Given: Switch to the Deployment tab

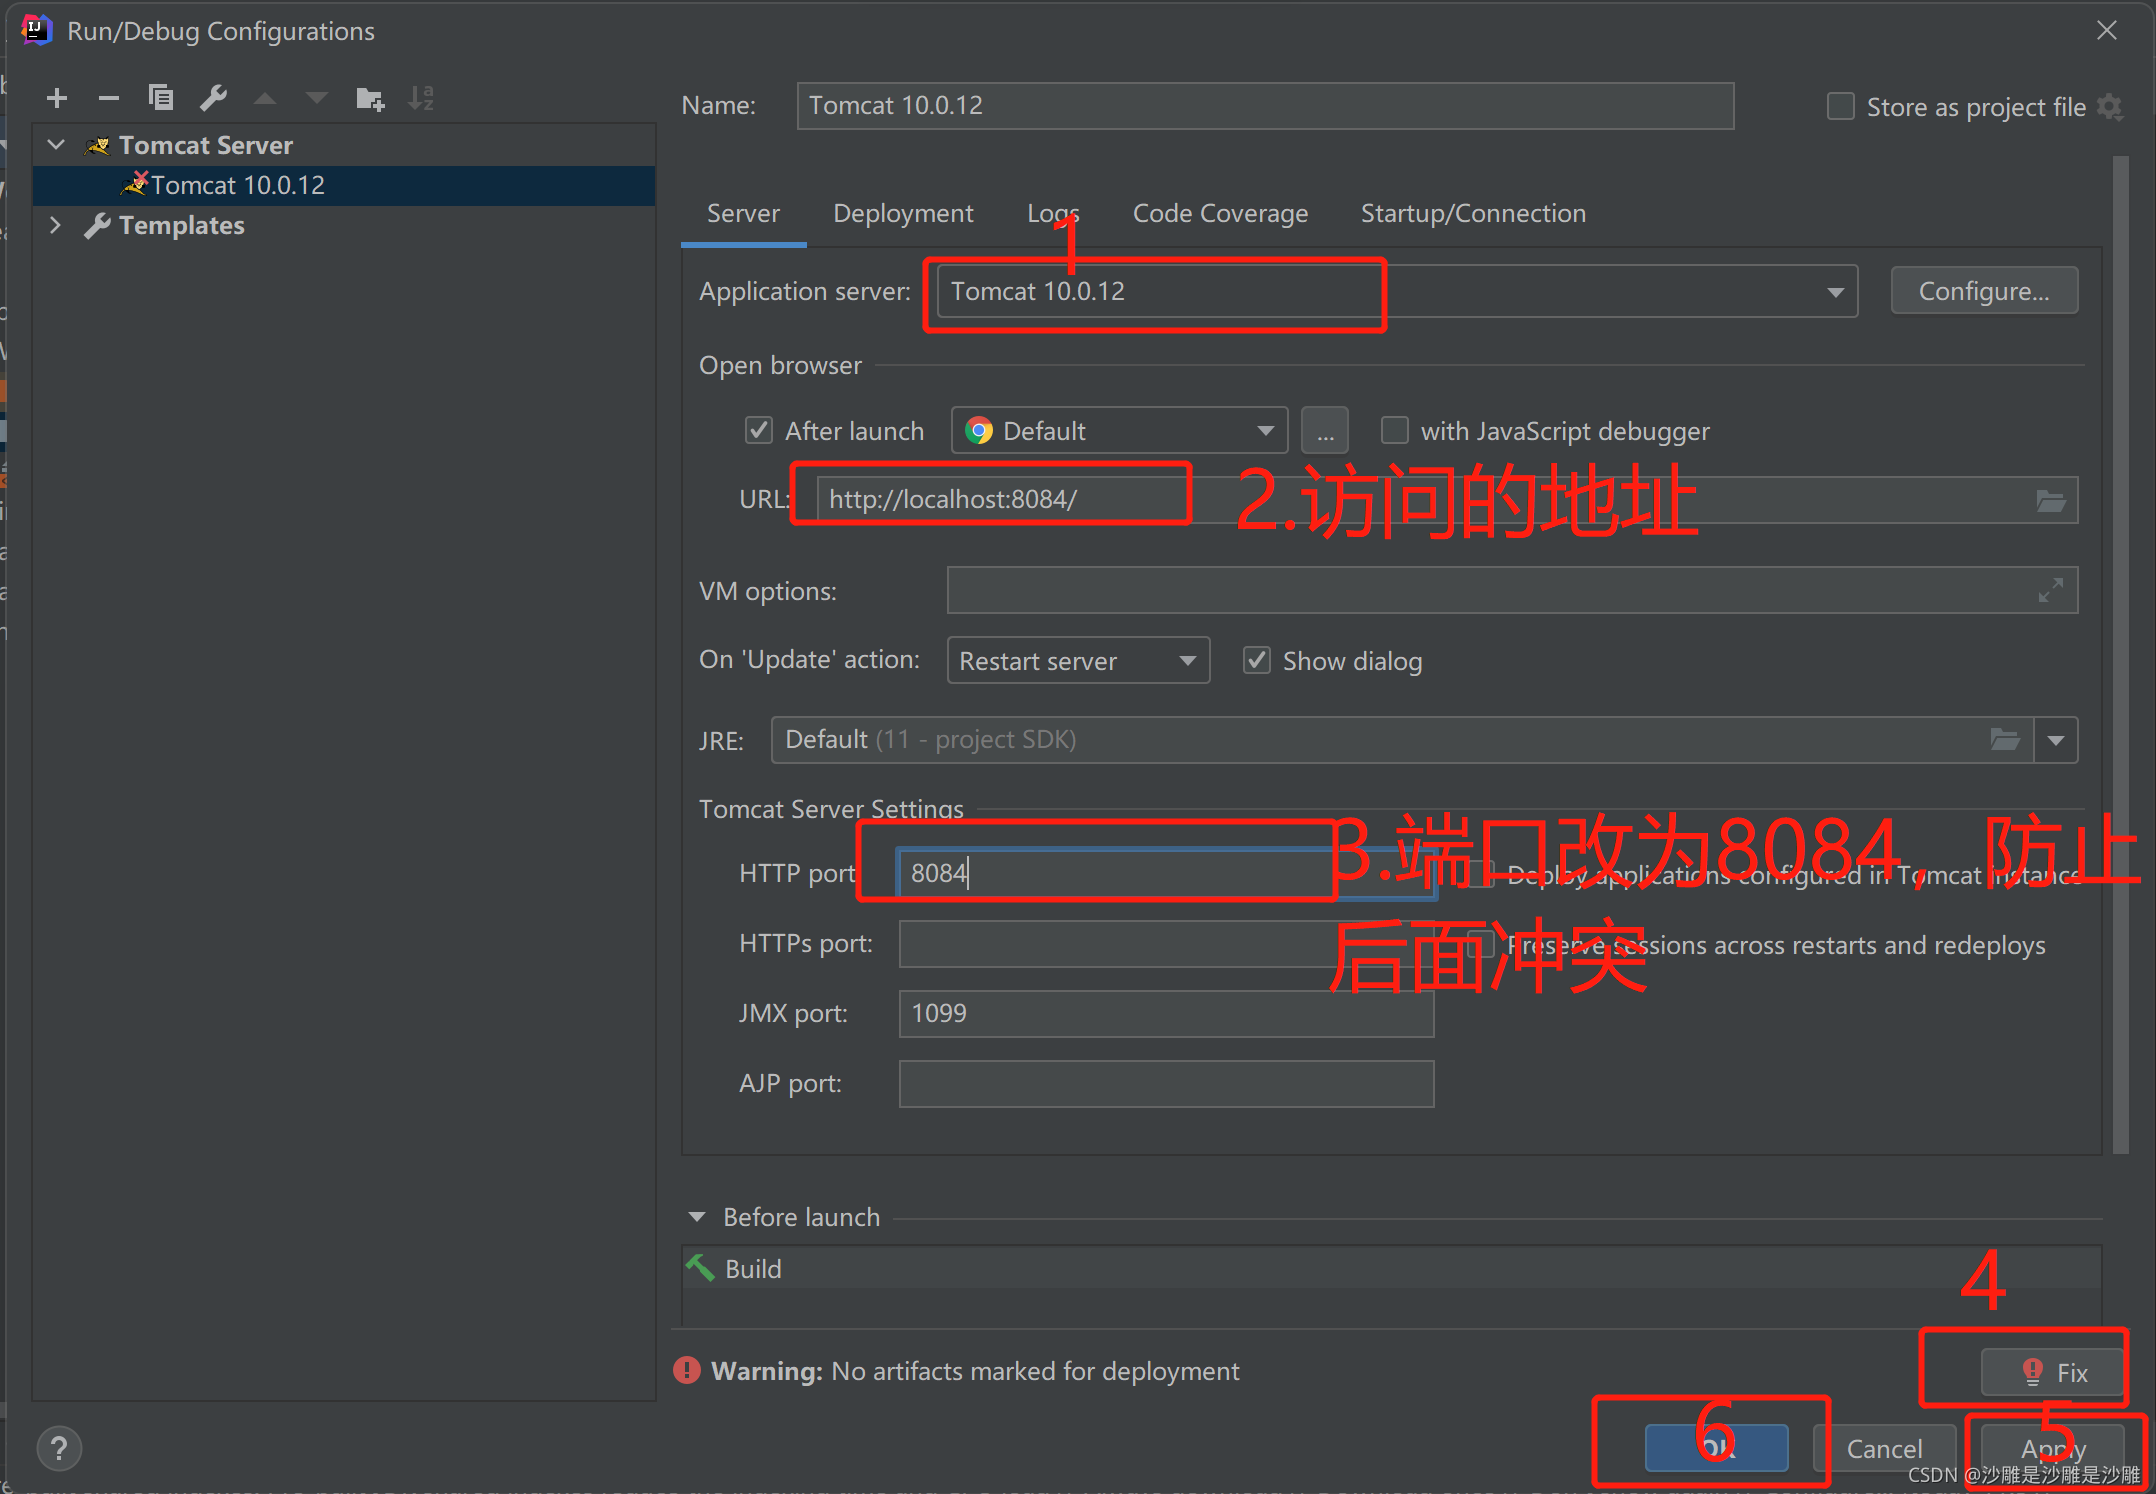Looking at the screenshot, I should pos(902,214).
